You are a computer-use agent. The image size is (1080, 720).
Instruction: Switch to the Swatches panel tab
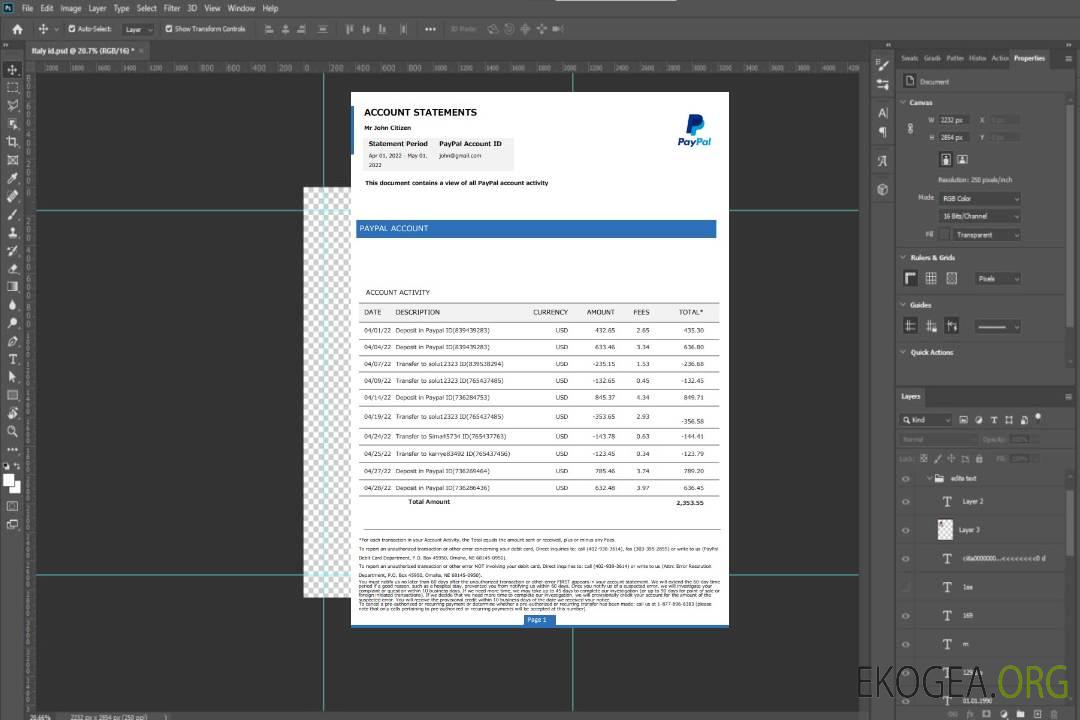click(909, 58)
